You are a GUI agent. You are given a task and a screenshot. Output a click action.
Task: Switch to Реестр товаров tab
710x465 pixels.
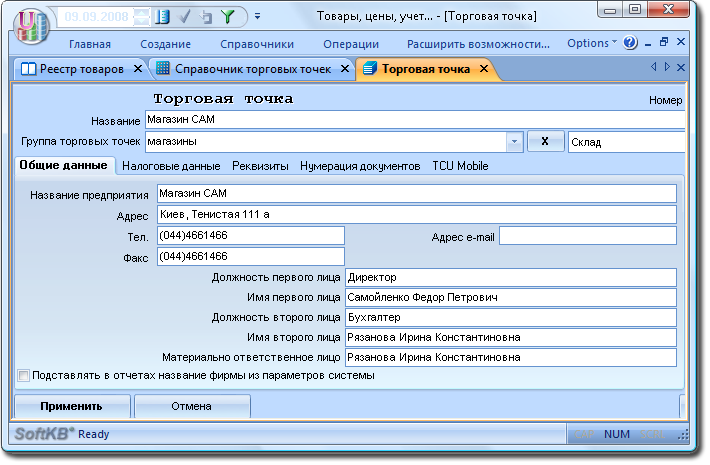pos(82,69)
